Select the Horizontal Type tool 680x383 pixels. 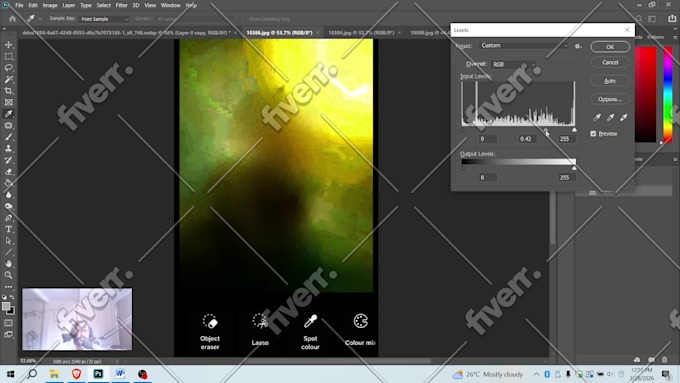point(8,229)
